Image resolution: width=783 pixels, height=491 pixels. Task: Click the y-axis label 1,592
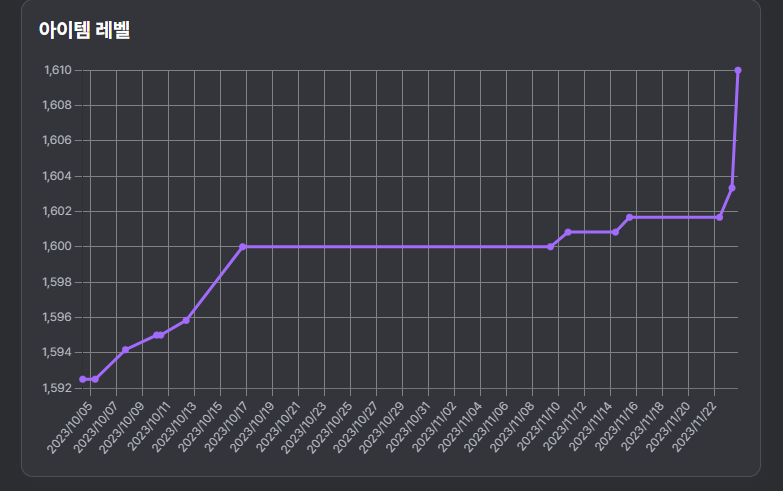click(58, 388)
